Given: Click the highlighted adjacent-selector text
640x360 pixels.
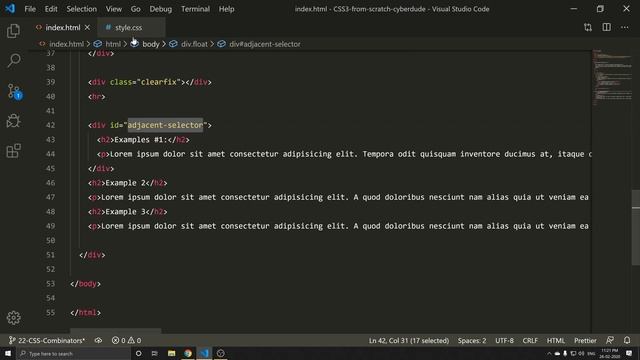Looking at the screenshot, I should 165,125.
